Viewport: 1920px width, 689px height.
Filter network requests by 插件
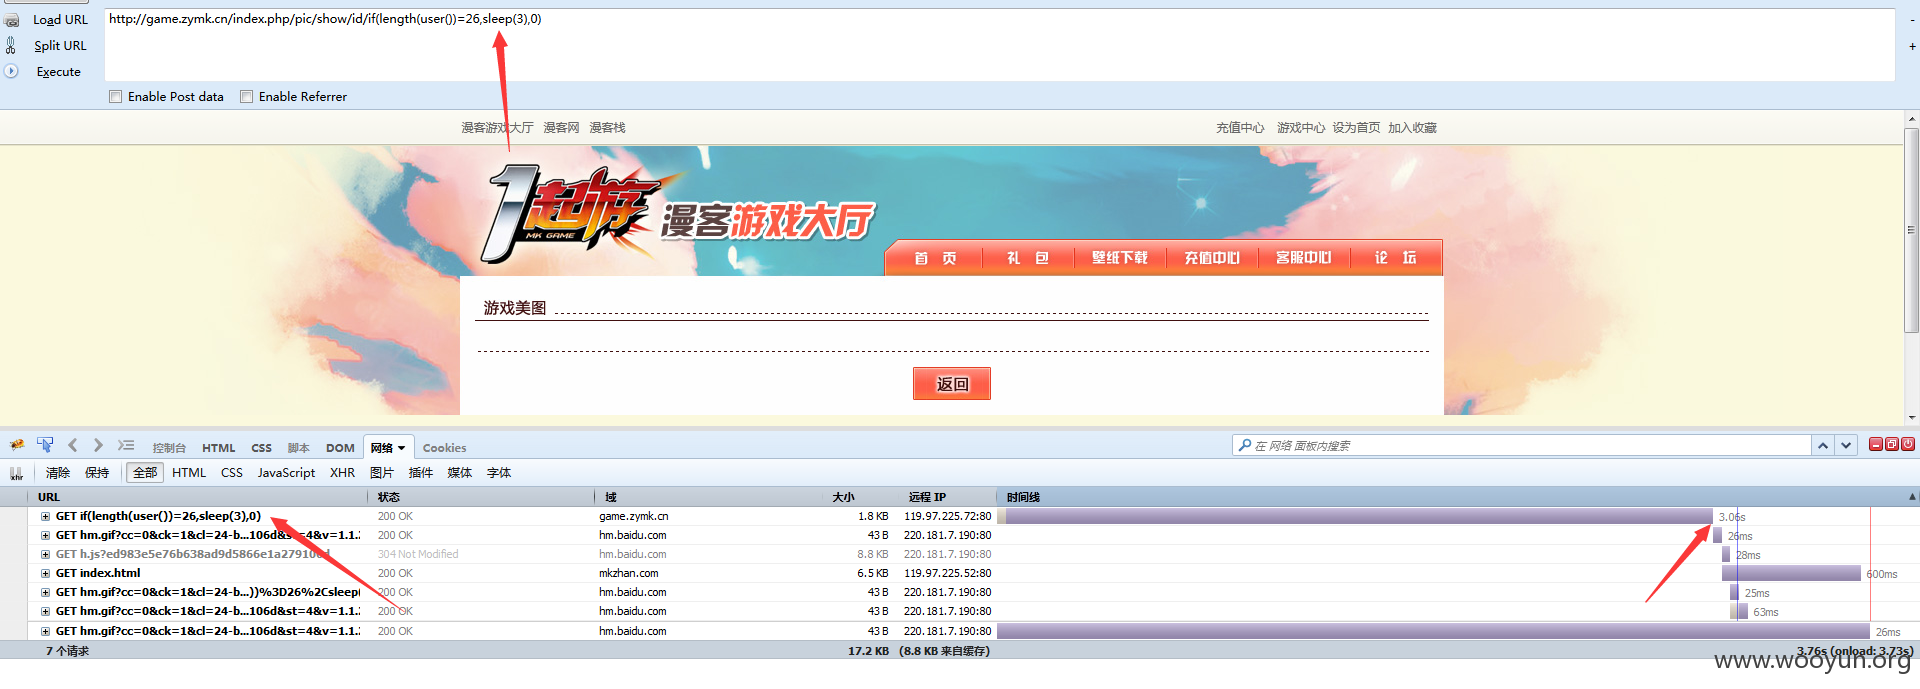421,473
